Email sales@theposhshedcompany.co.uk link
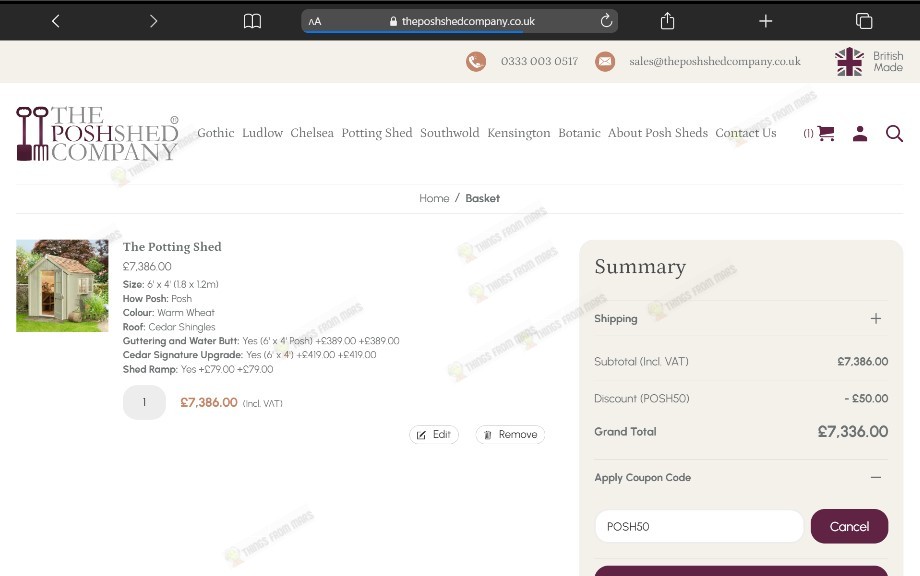 pyautogui.click(x=715, y=61)
